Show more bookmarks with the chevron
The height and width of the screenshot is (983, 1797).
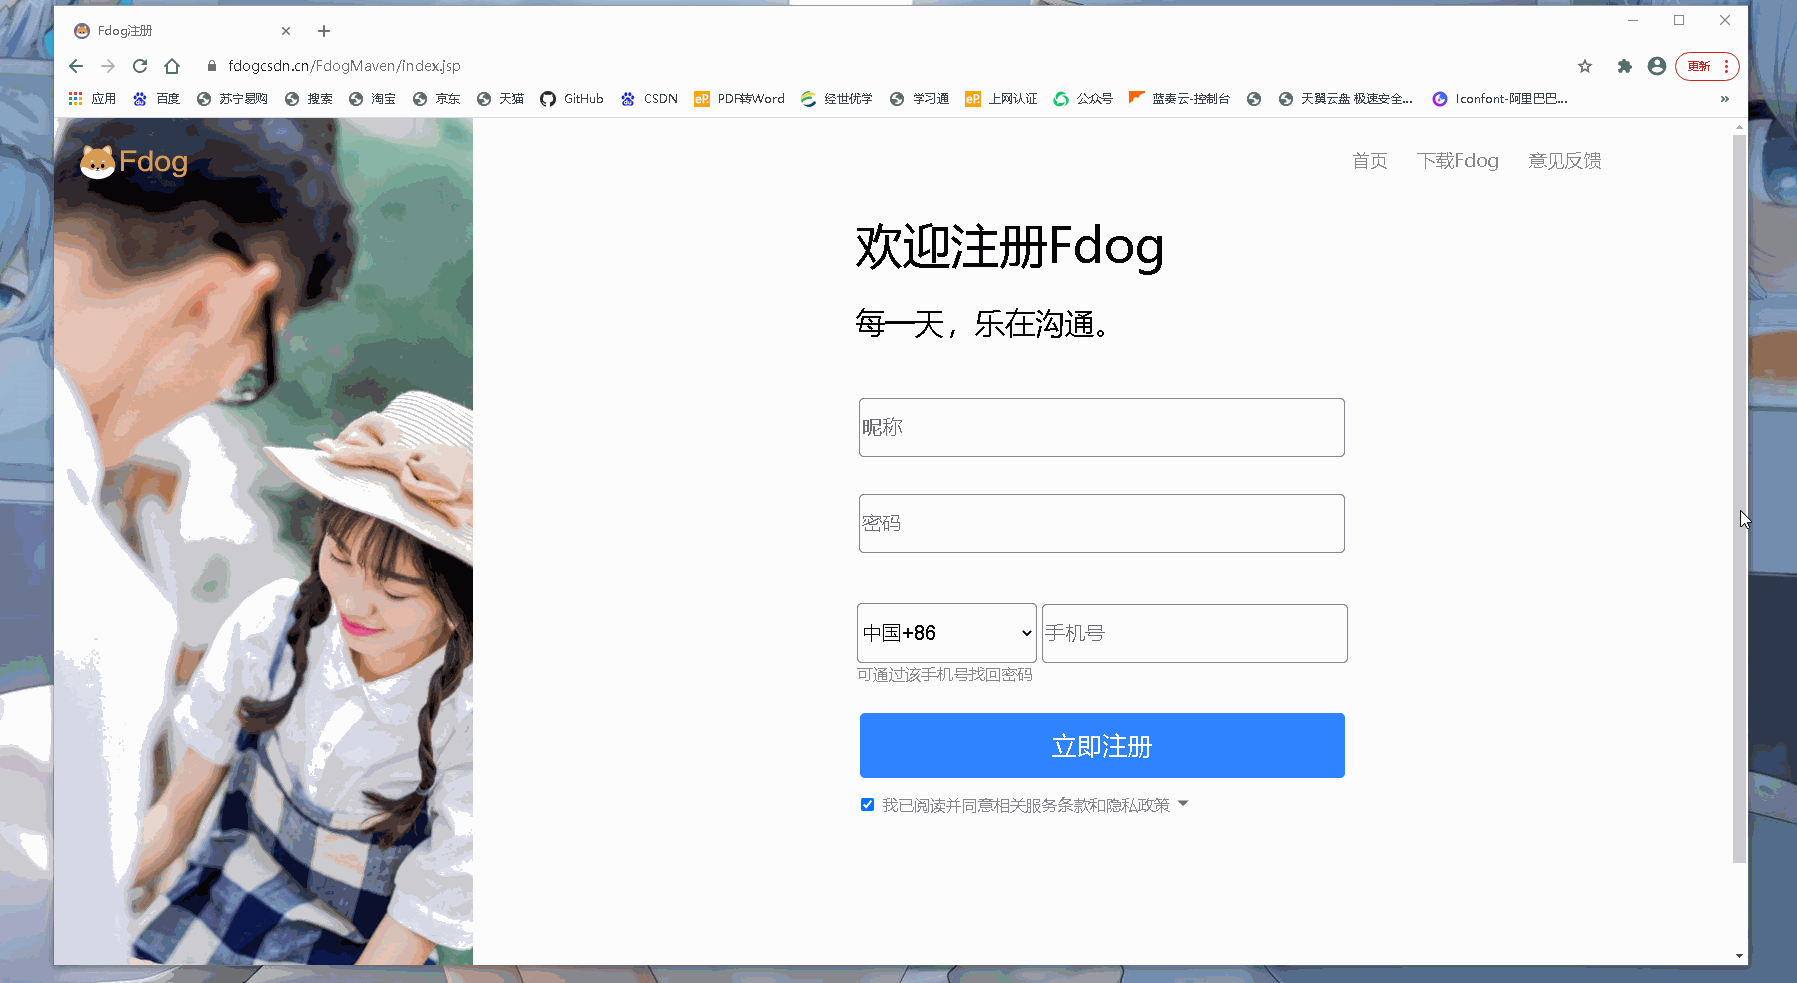click(x=1724, y=98)
